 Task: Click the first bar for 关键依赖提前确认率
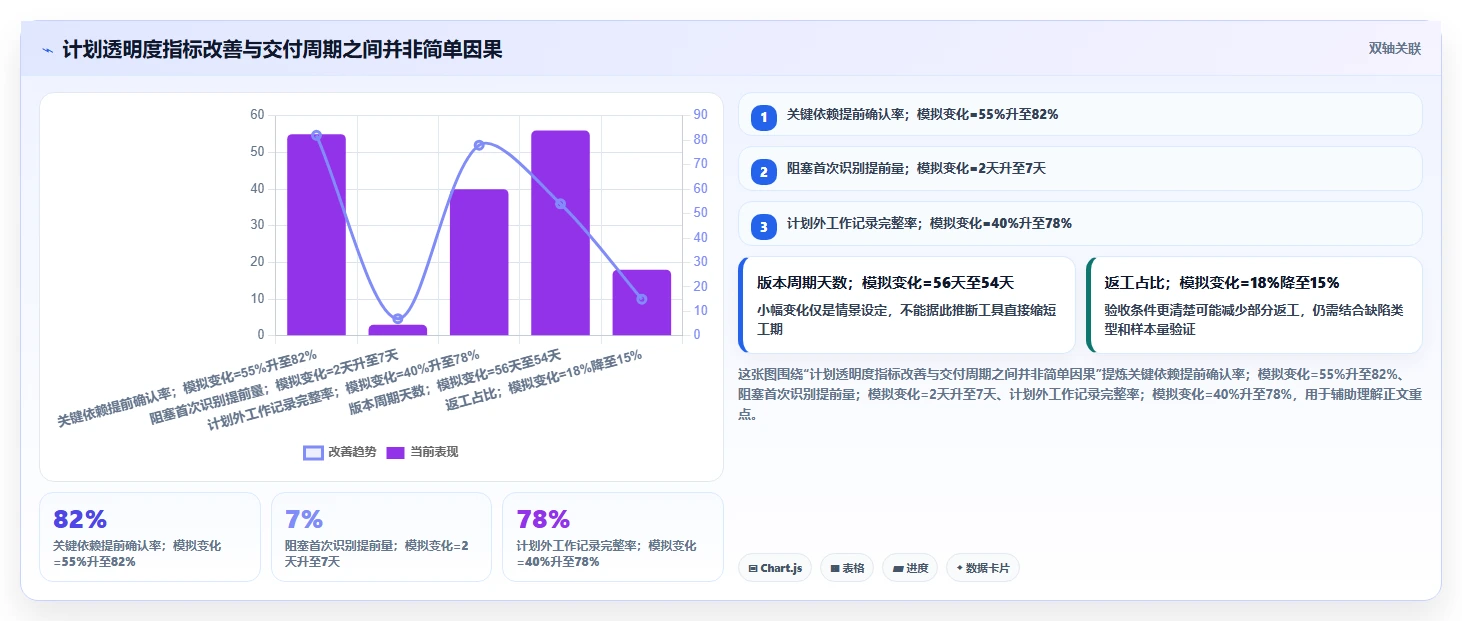(x=316, y=235)
